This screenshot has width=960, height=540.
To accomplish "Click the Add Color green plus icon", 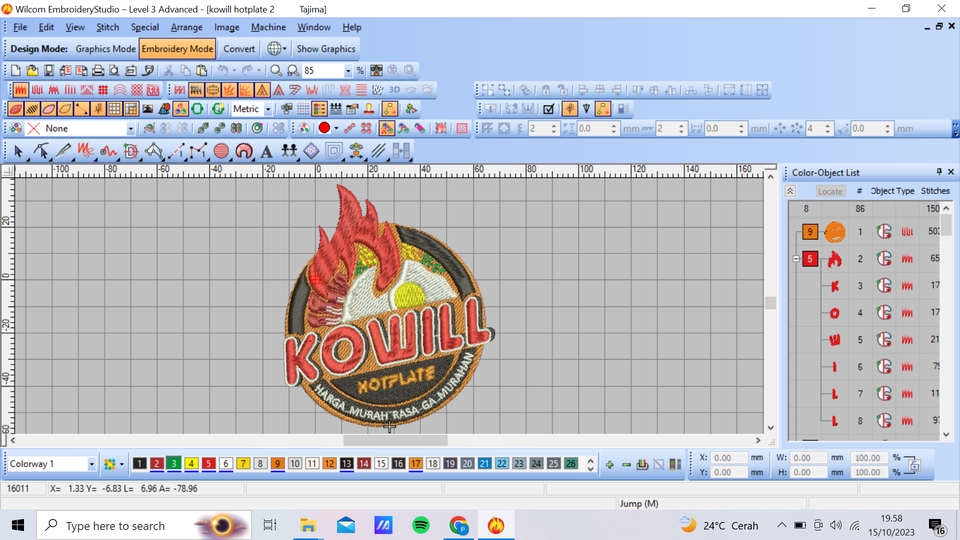I will (609, 465).
